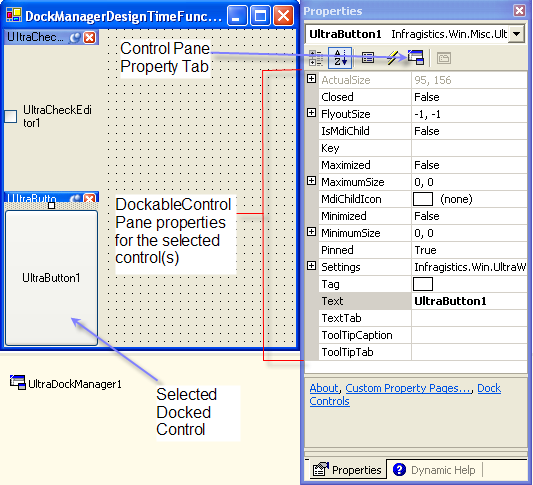Screen dimensions: 533x485
Task: Minimize the DockManagerDesignTimeFunc form window
Action: [237, 16]
